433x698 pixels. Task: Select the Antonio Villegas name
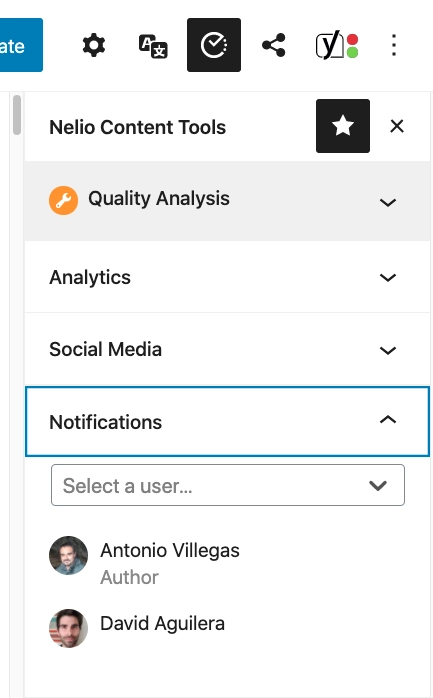170,551
